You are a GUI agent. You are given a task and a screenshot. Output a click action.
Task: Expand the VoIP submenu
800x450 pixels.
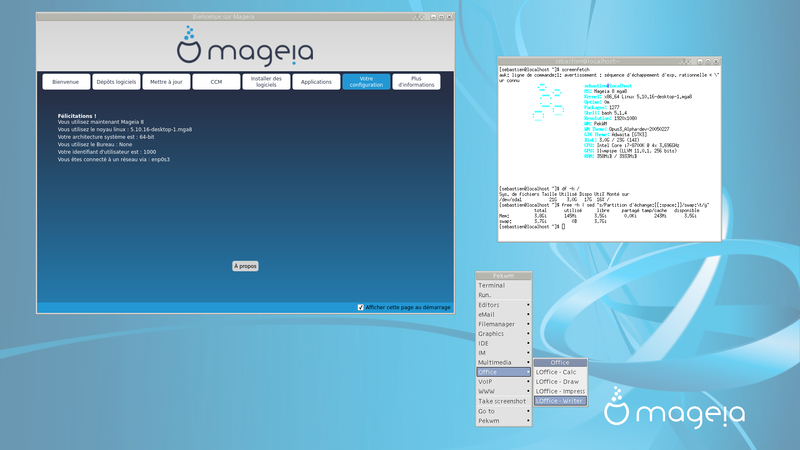point(504,382)
